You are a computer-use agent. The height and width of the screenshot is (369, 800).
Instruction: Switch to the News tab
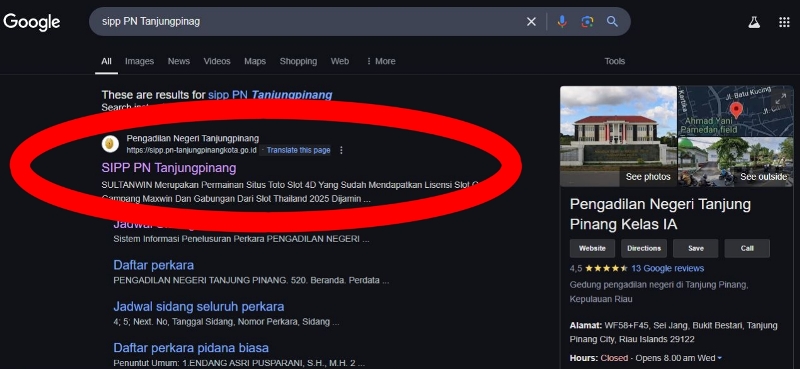coord(179,61)
